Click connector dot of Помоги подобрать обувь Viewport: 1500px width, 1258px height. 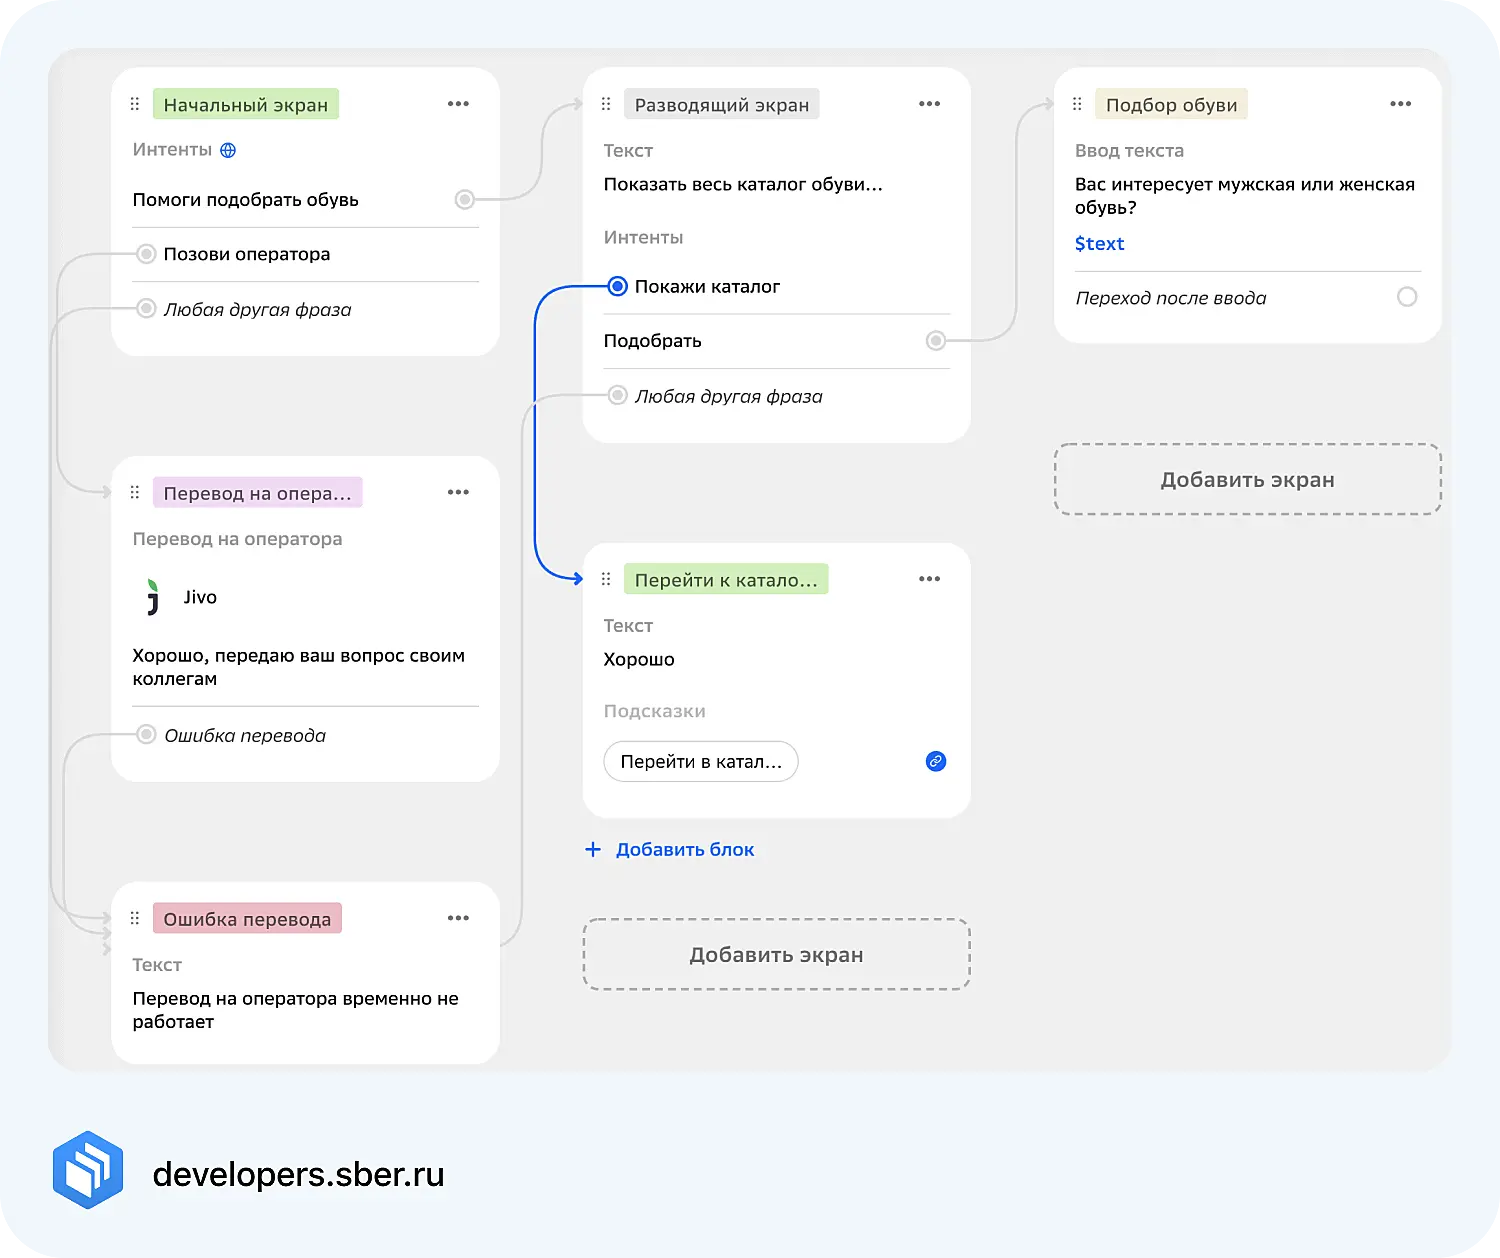[x=464, y=199]
